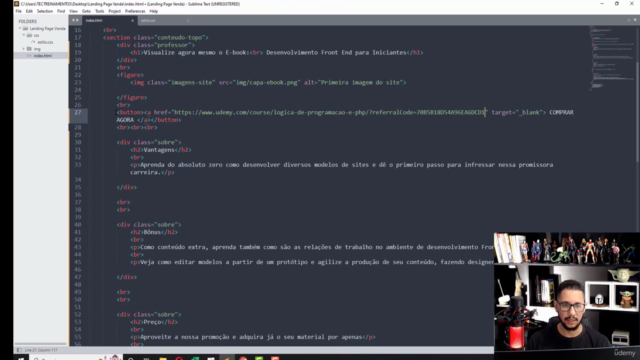
Task: Click the <figure> opening tag on line 22
Action: [130, 75]
